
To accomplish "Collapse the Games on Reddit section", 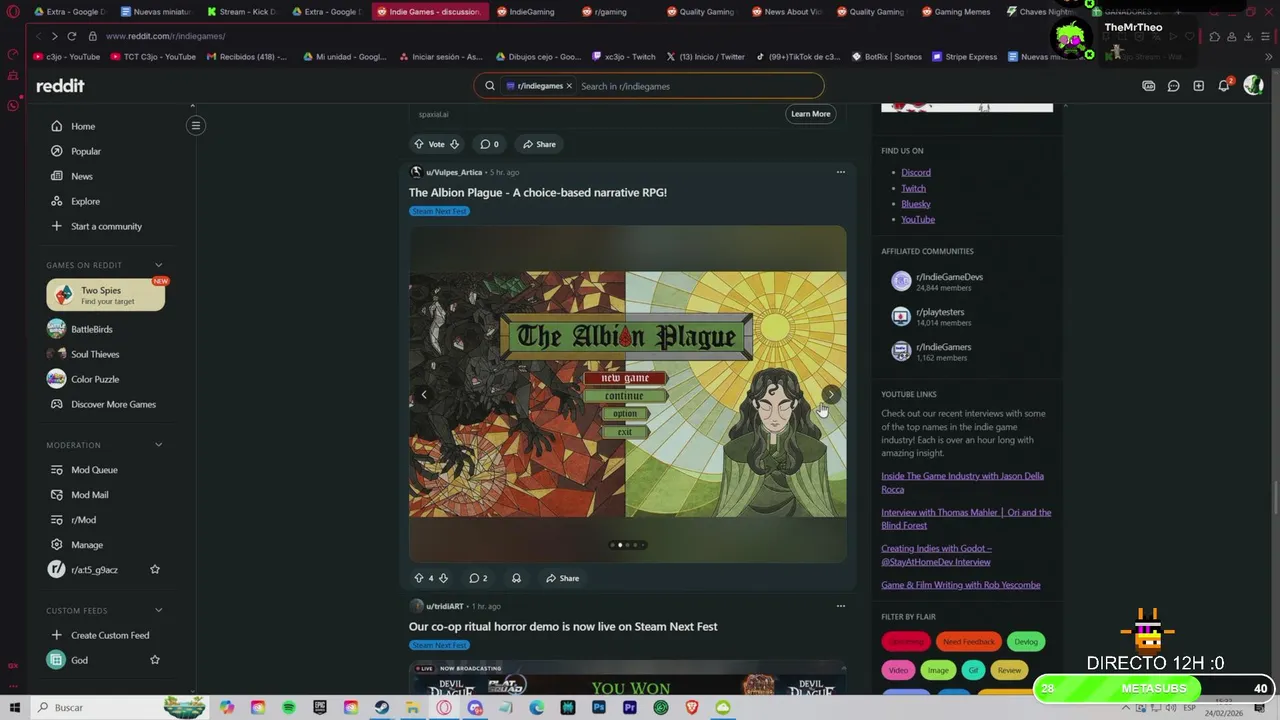I will pyautogui.click(x=158, y=265).
